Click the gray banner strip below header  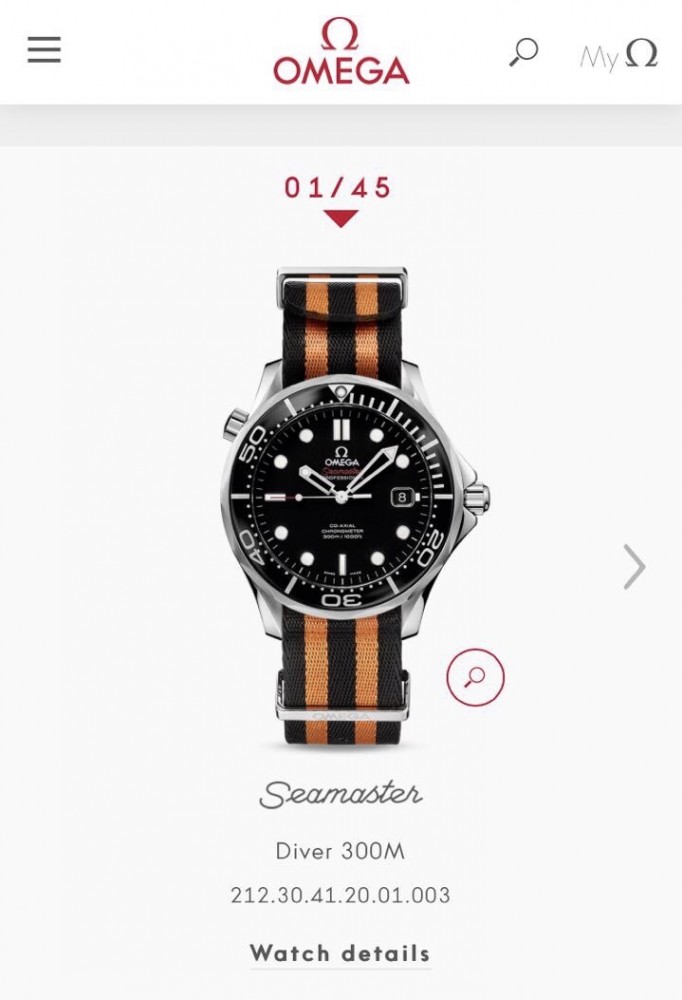[x=341, y=126]
